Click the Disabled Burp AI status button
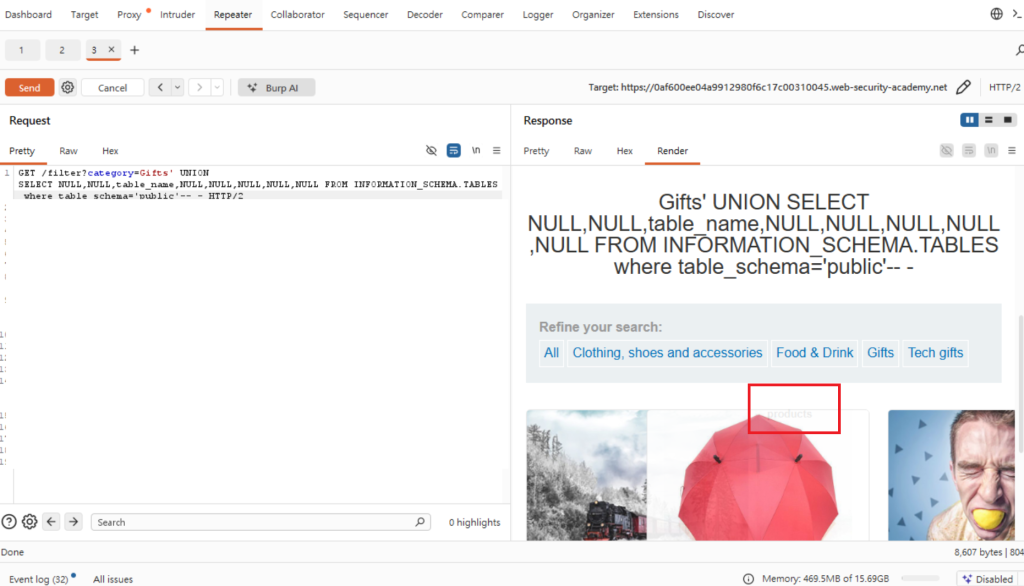 pyautogui.click(x=987, y=579)
